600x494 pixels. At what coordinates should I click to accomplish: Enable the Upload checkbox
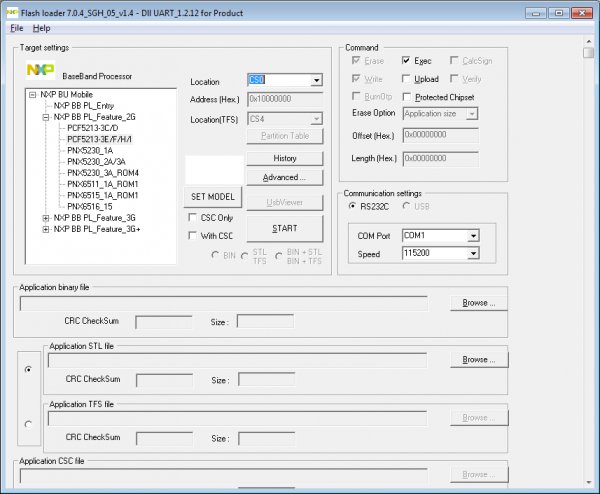coord(406,78)
